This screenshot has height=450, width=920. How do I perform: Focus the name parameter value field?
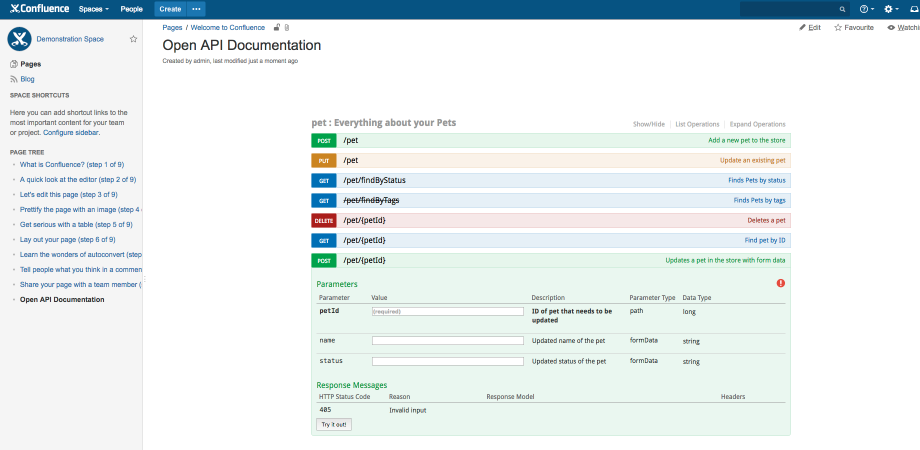(x=448, y=340)
